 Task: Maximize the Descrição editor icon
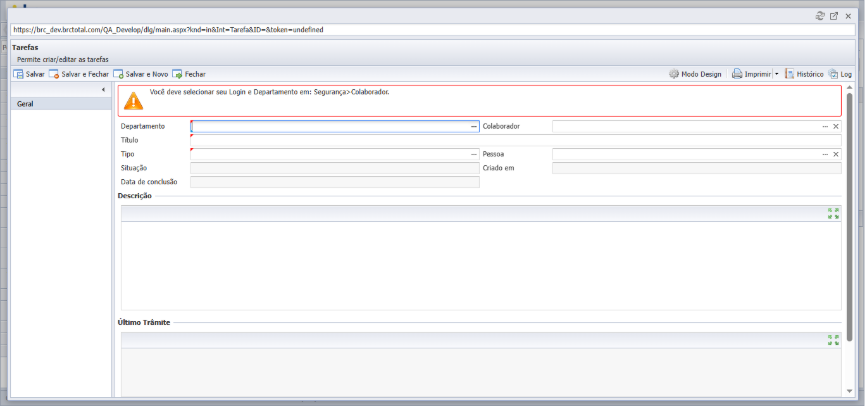point(834,213)
